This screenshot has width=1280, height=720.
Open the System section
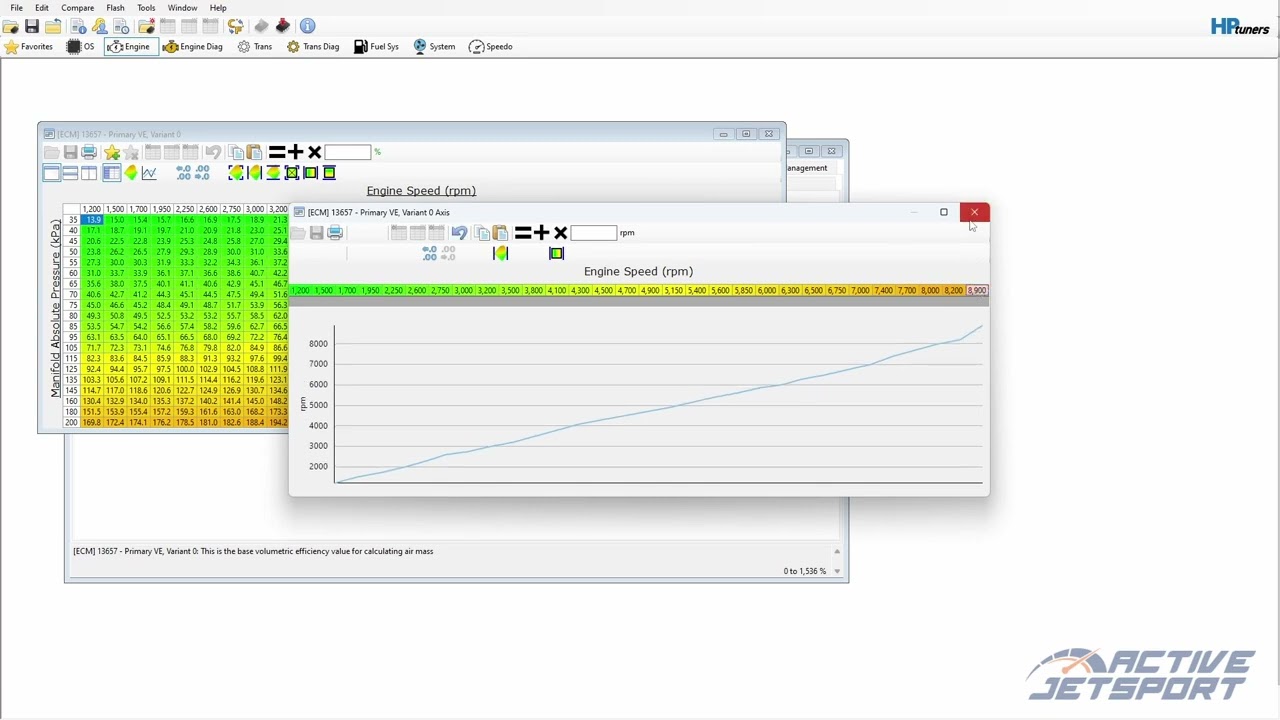coord(434,47)
